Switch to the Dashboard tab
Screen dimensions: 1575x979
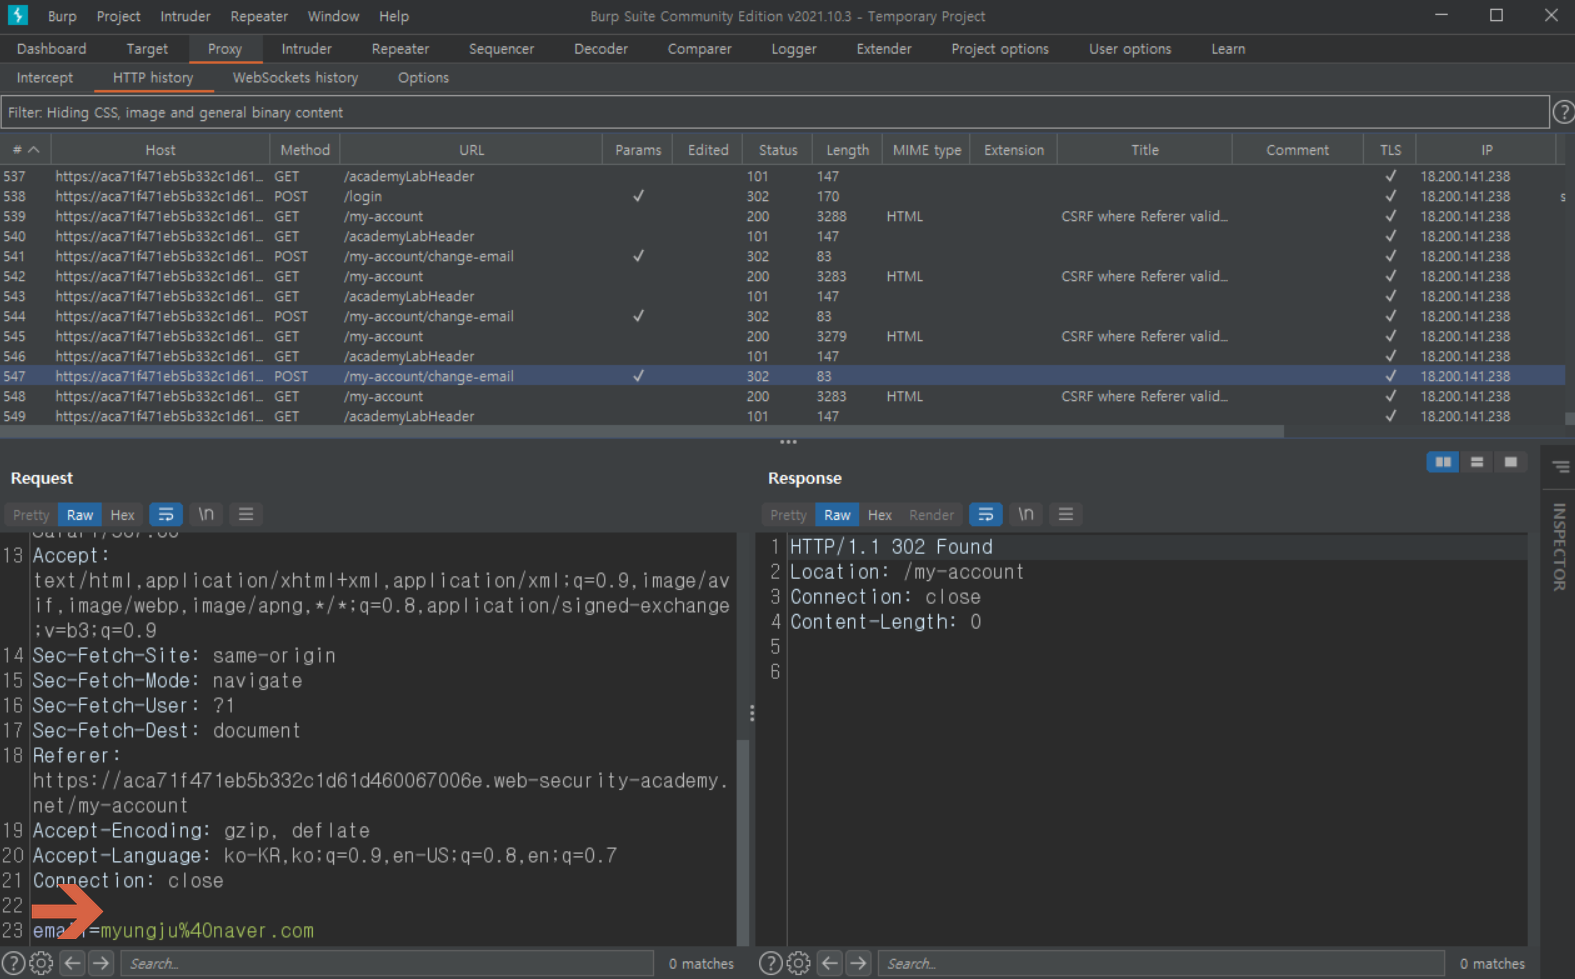click(52, 49)
